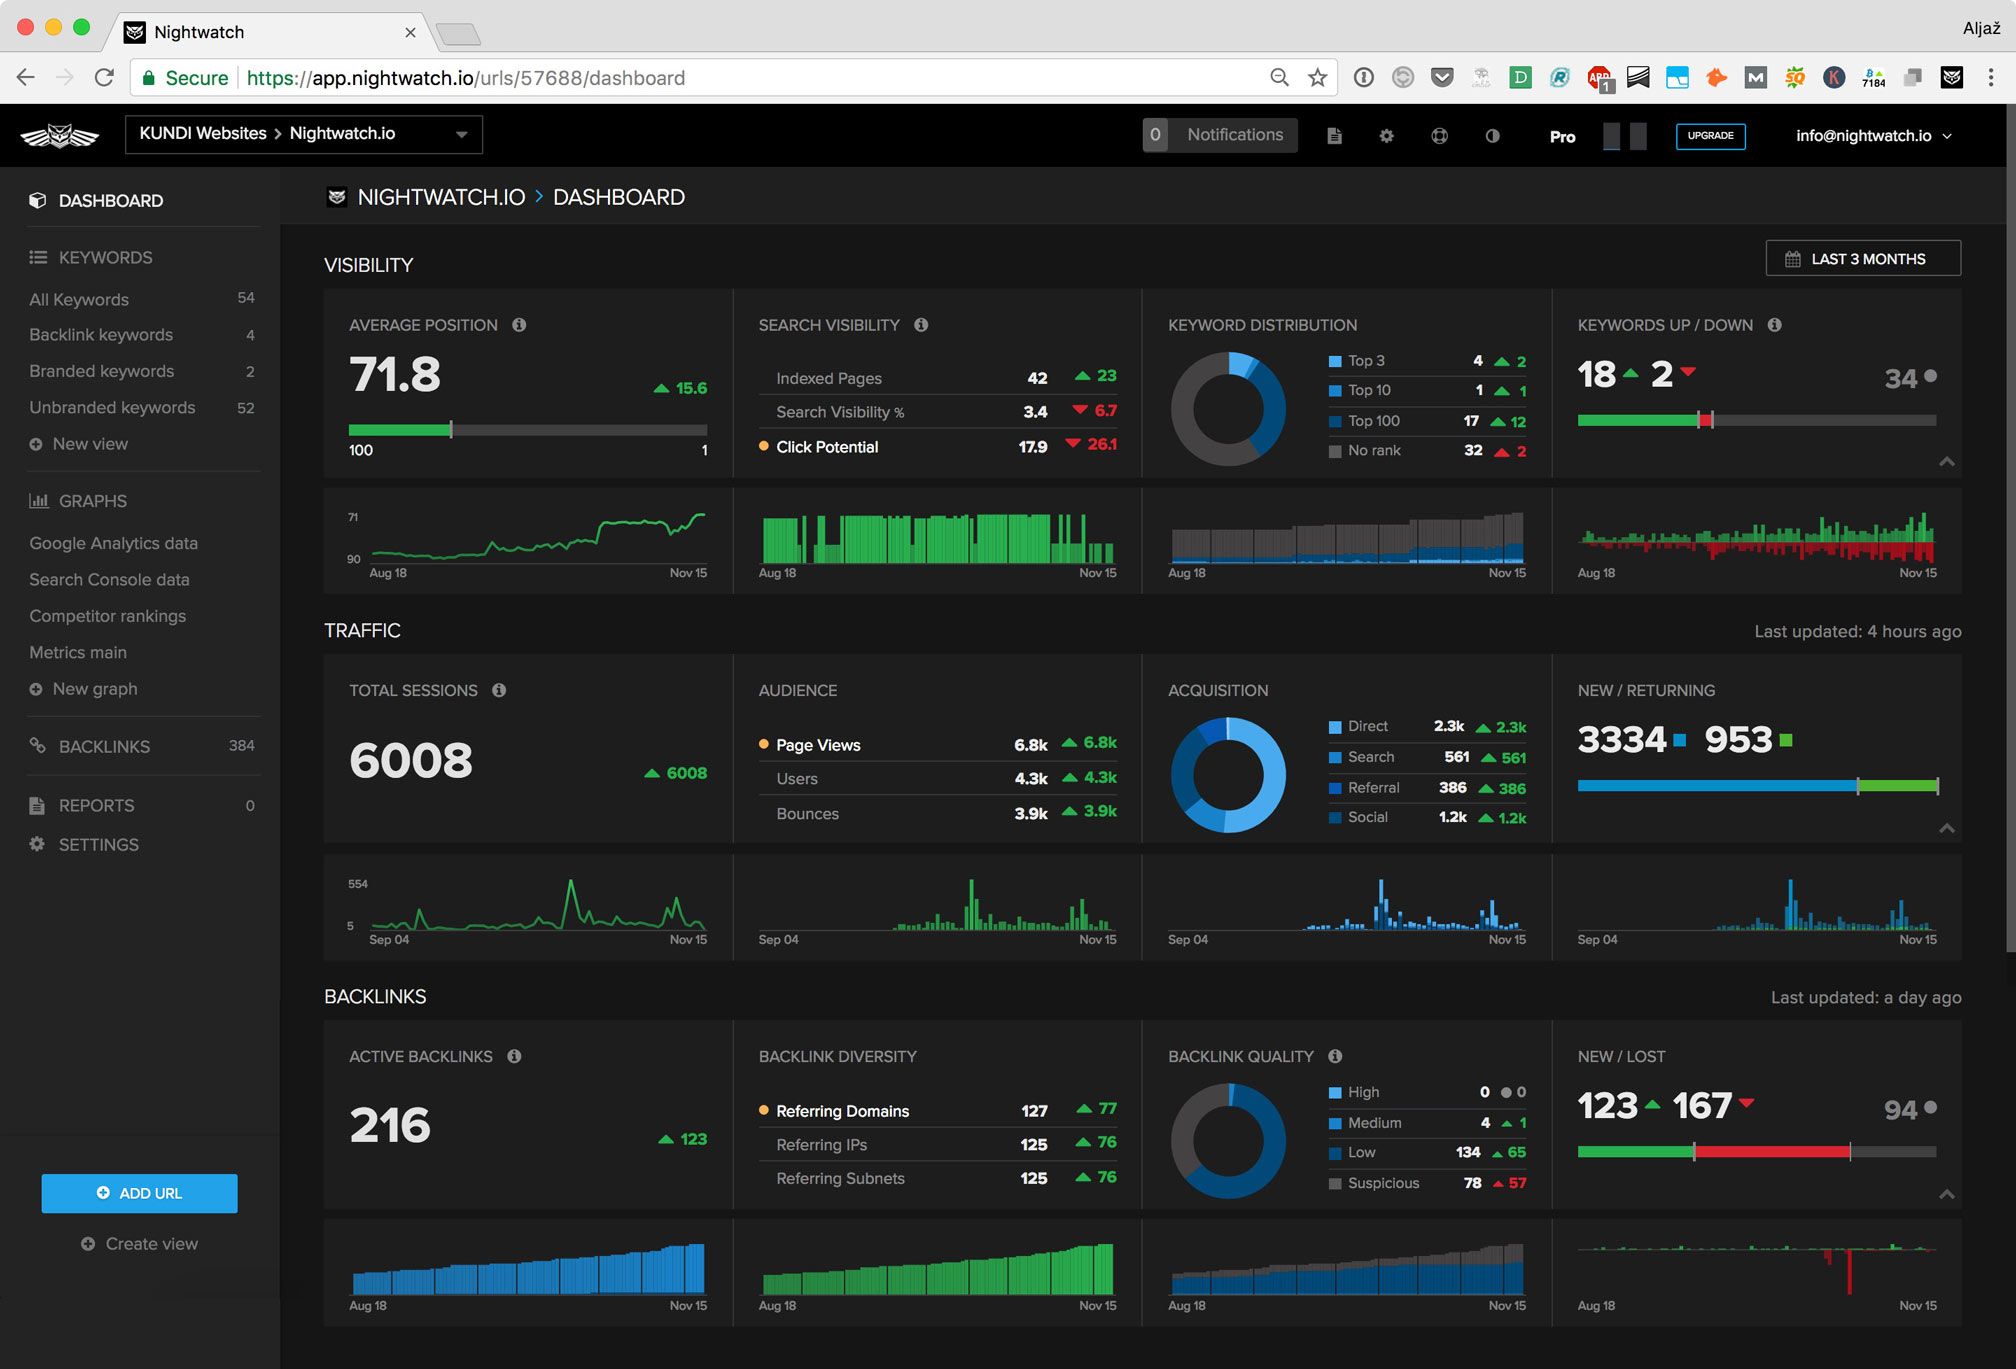Open the Nightwatch owl logo home icon

(x=60, y=134)
